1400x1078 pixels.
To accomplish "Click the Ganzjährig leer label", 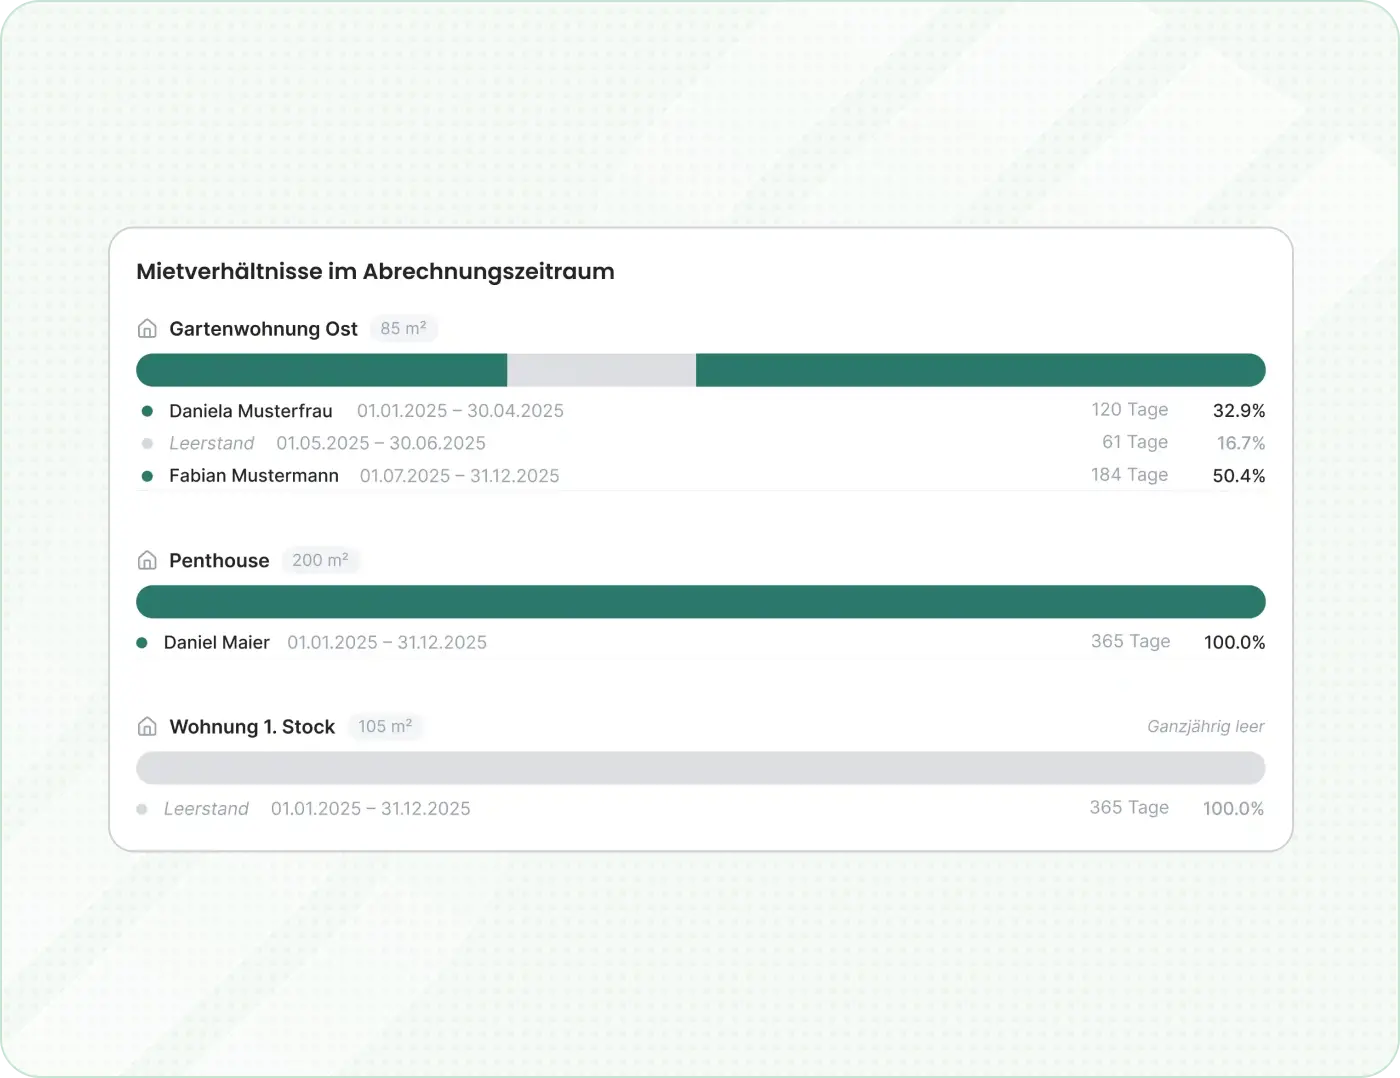I will pos(1205,726).
